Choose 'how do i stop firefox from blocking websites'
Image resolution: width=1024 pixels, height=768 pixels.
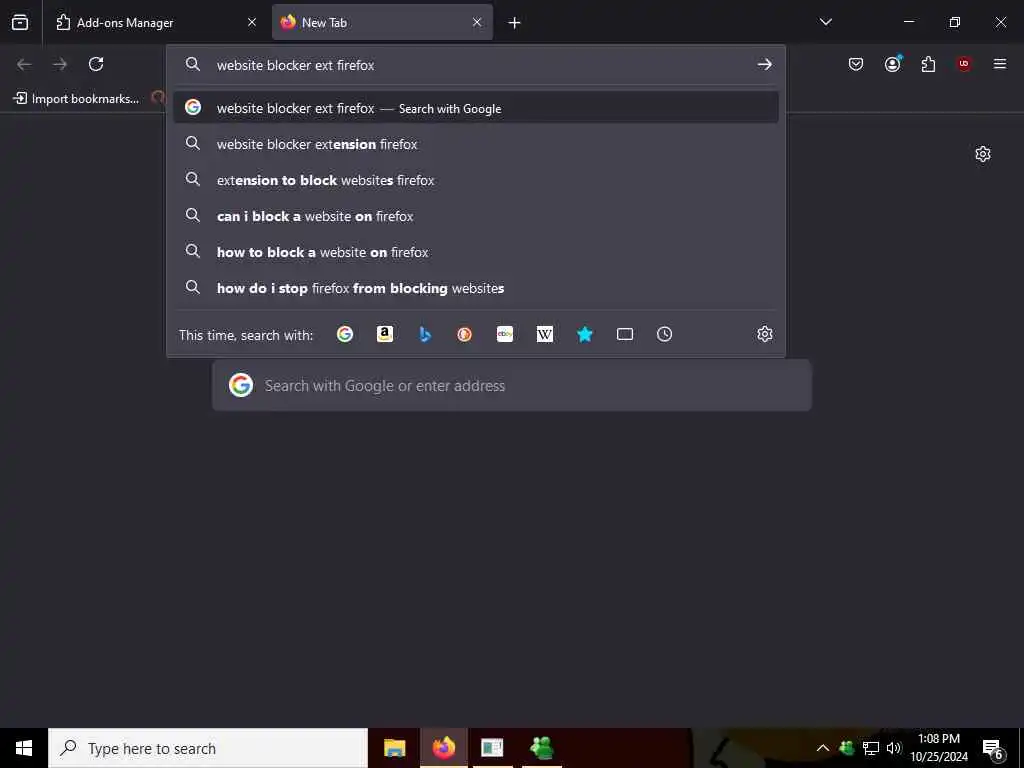pos(475,287)
